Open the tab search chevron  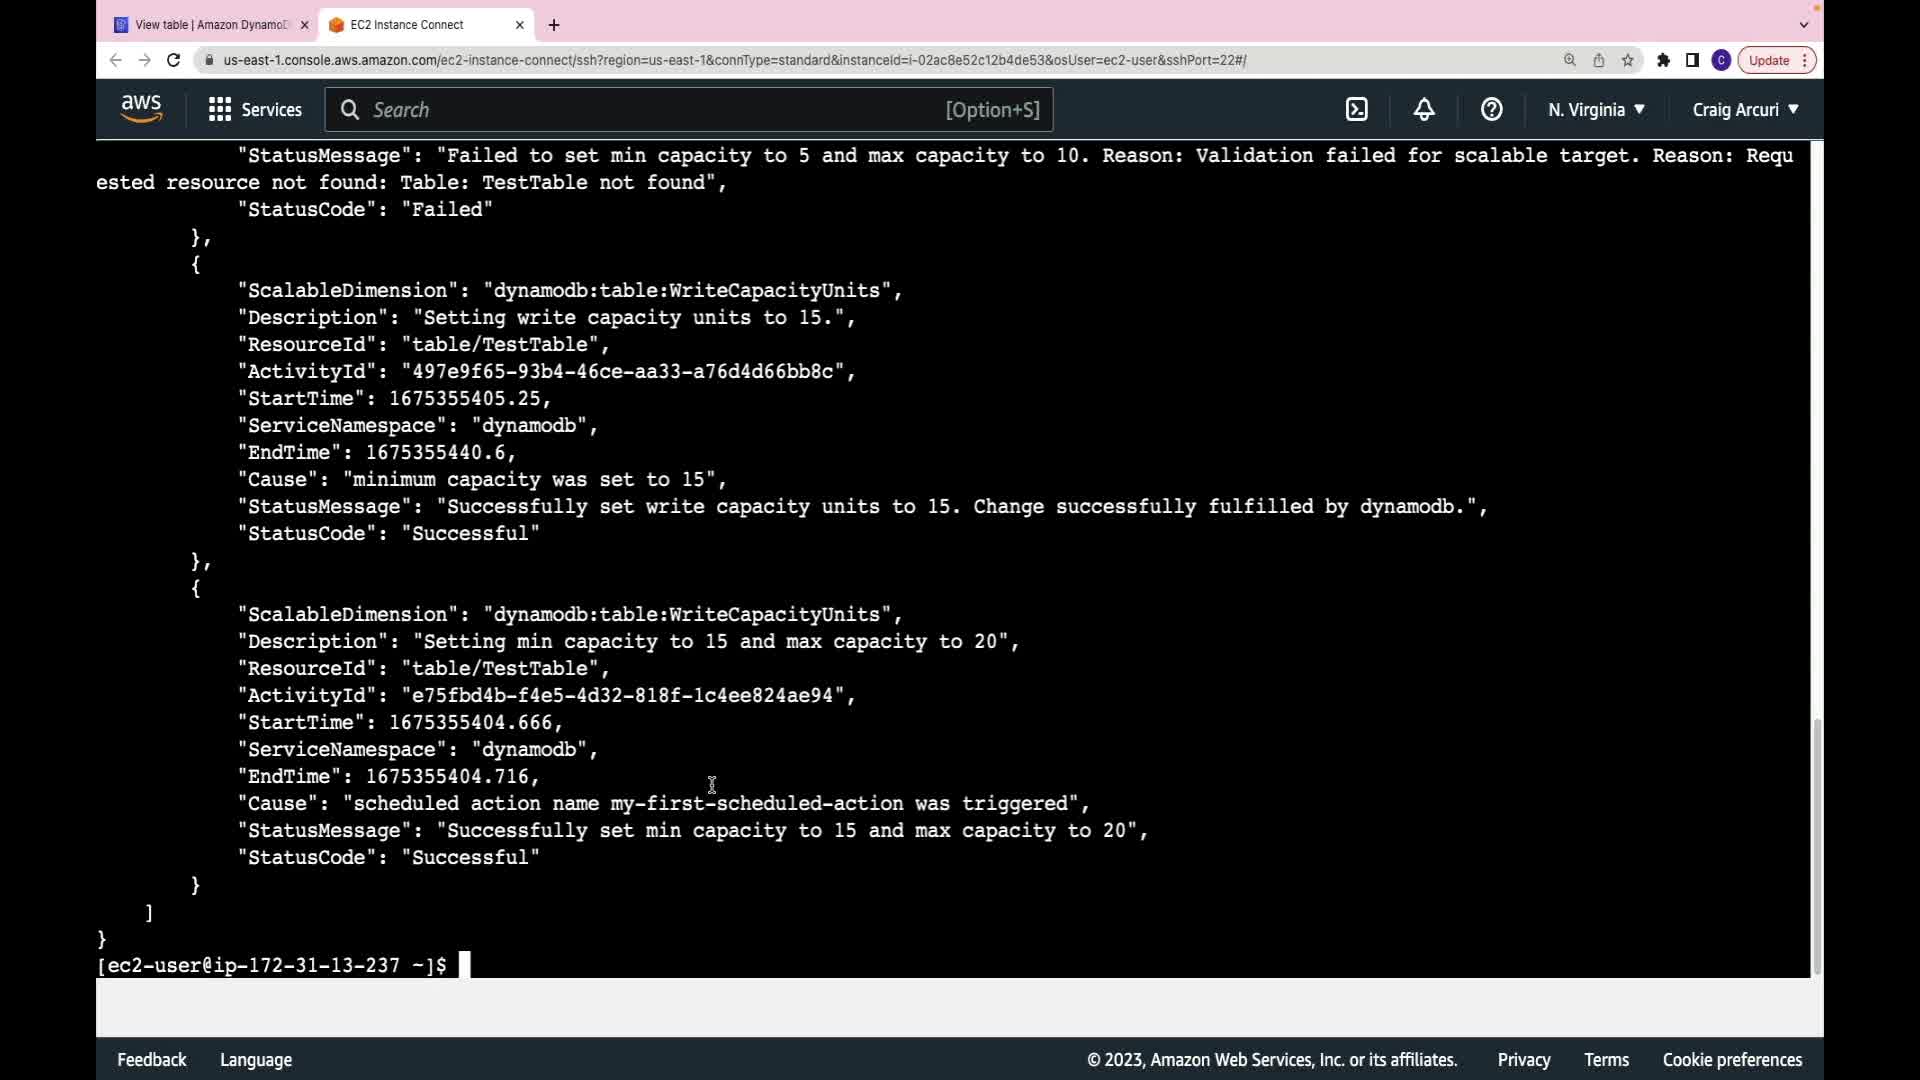coord(1804,25)
